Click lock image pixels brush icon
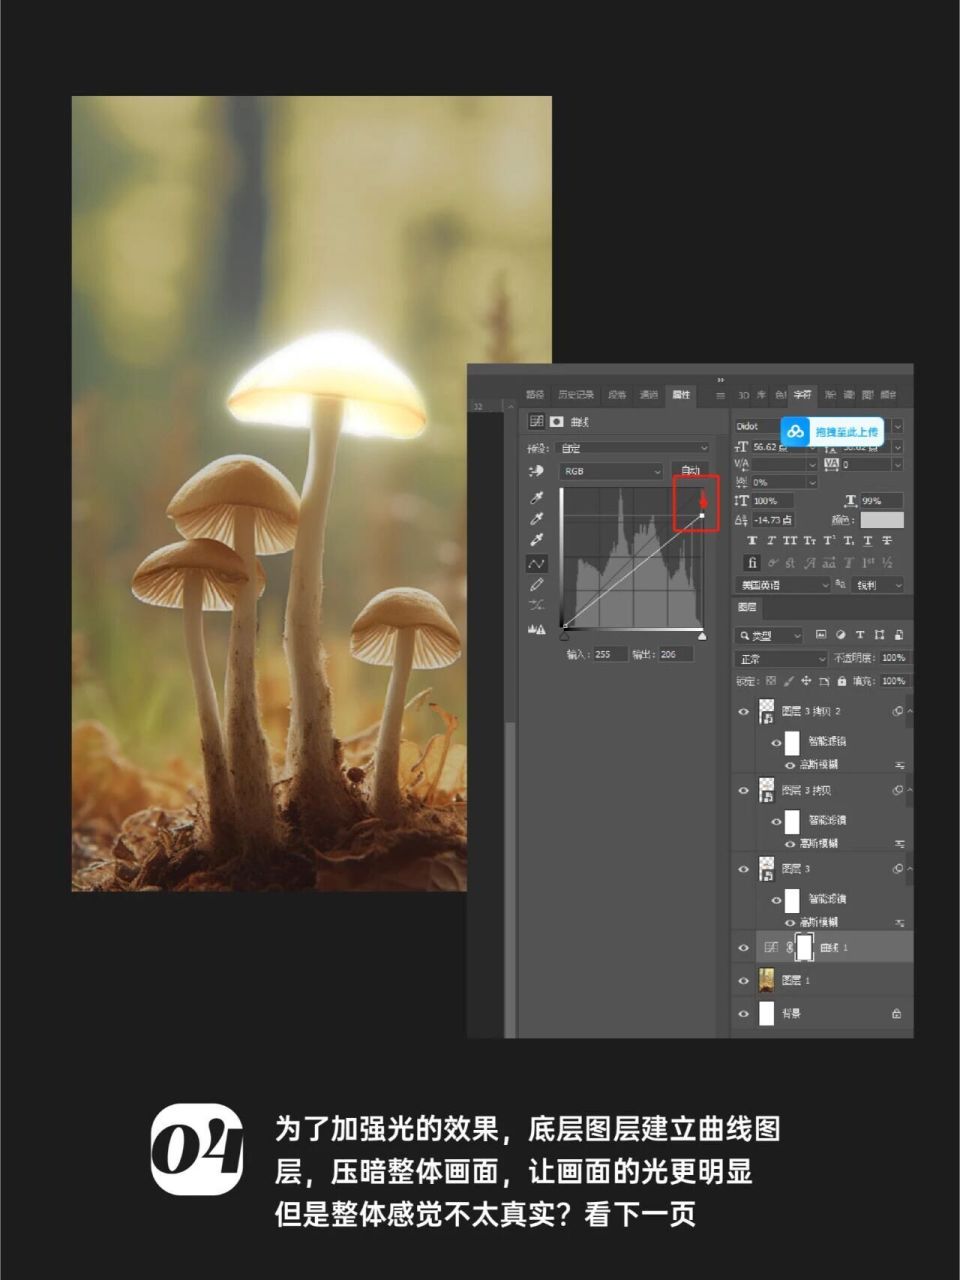 pyautogui.click(x=789, y=681)
